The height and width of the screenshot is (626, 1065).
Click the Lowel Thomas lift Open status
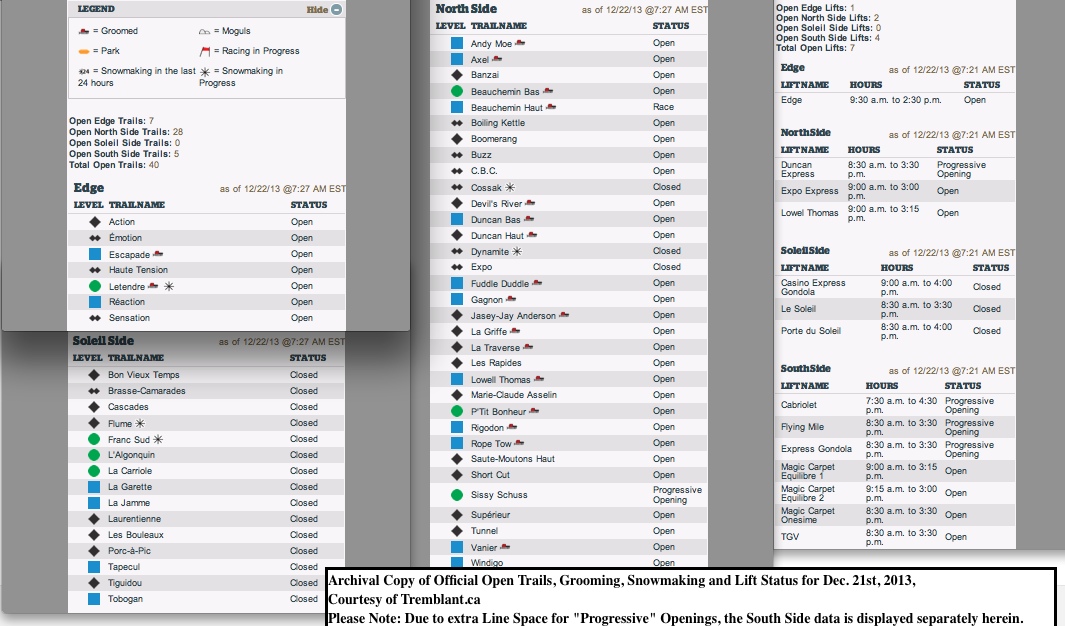[x=947, y=213]
